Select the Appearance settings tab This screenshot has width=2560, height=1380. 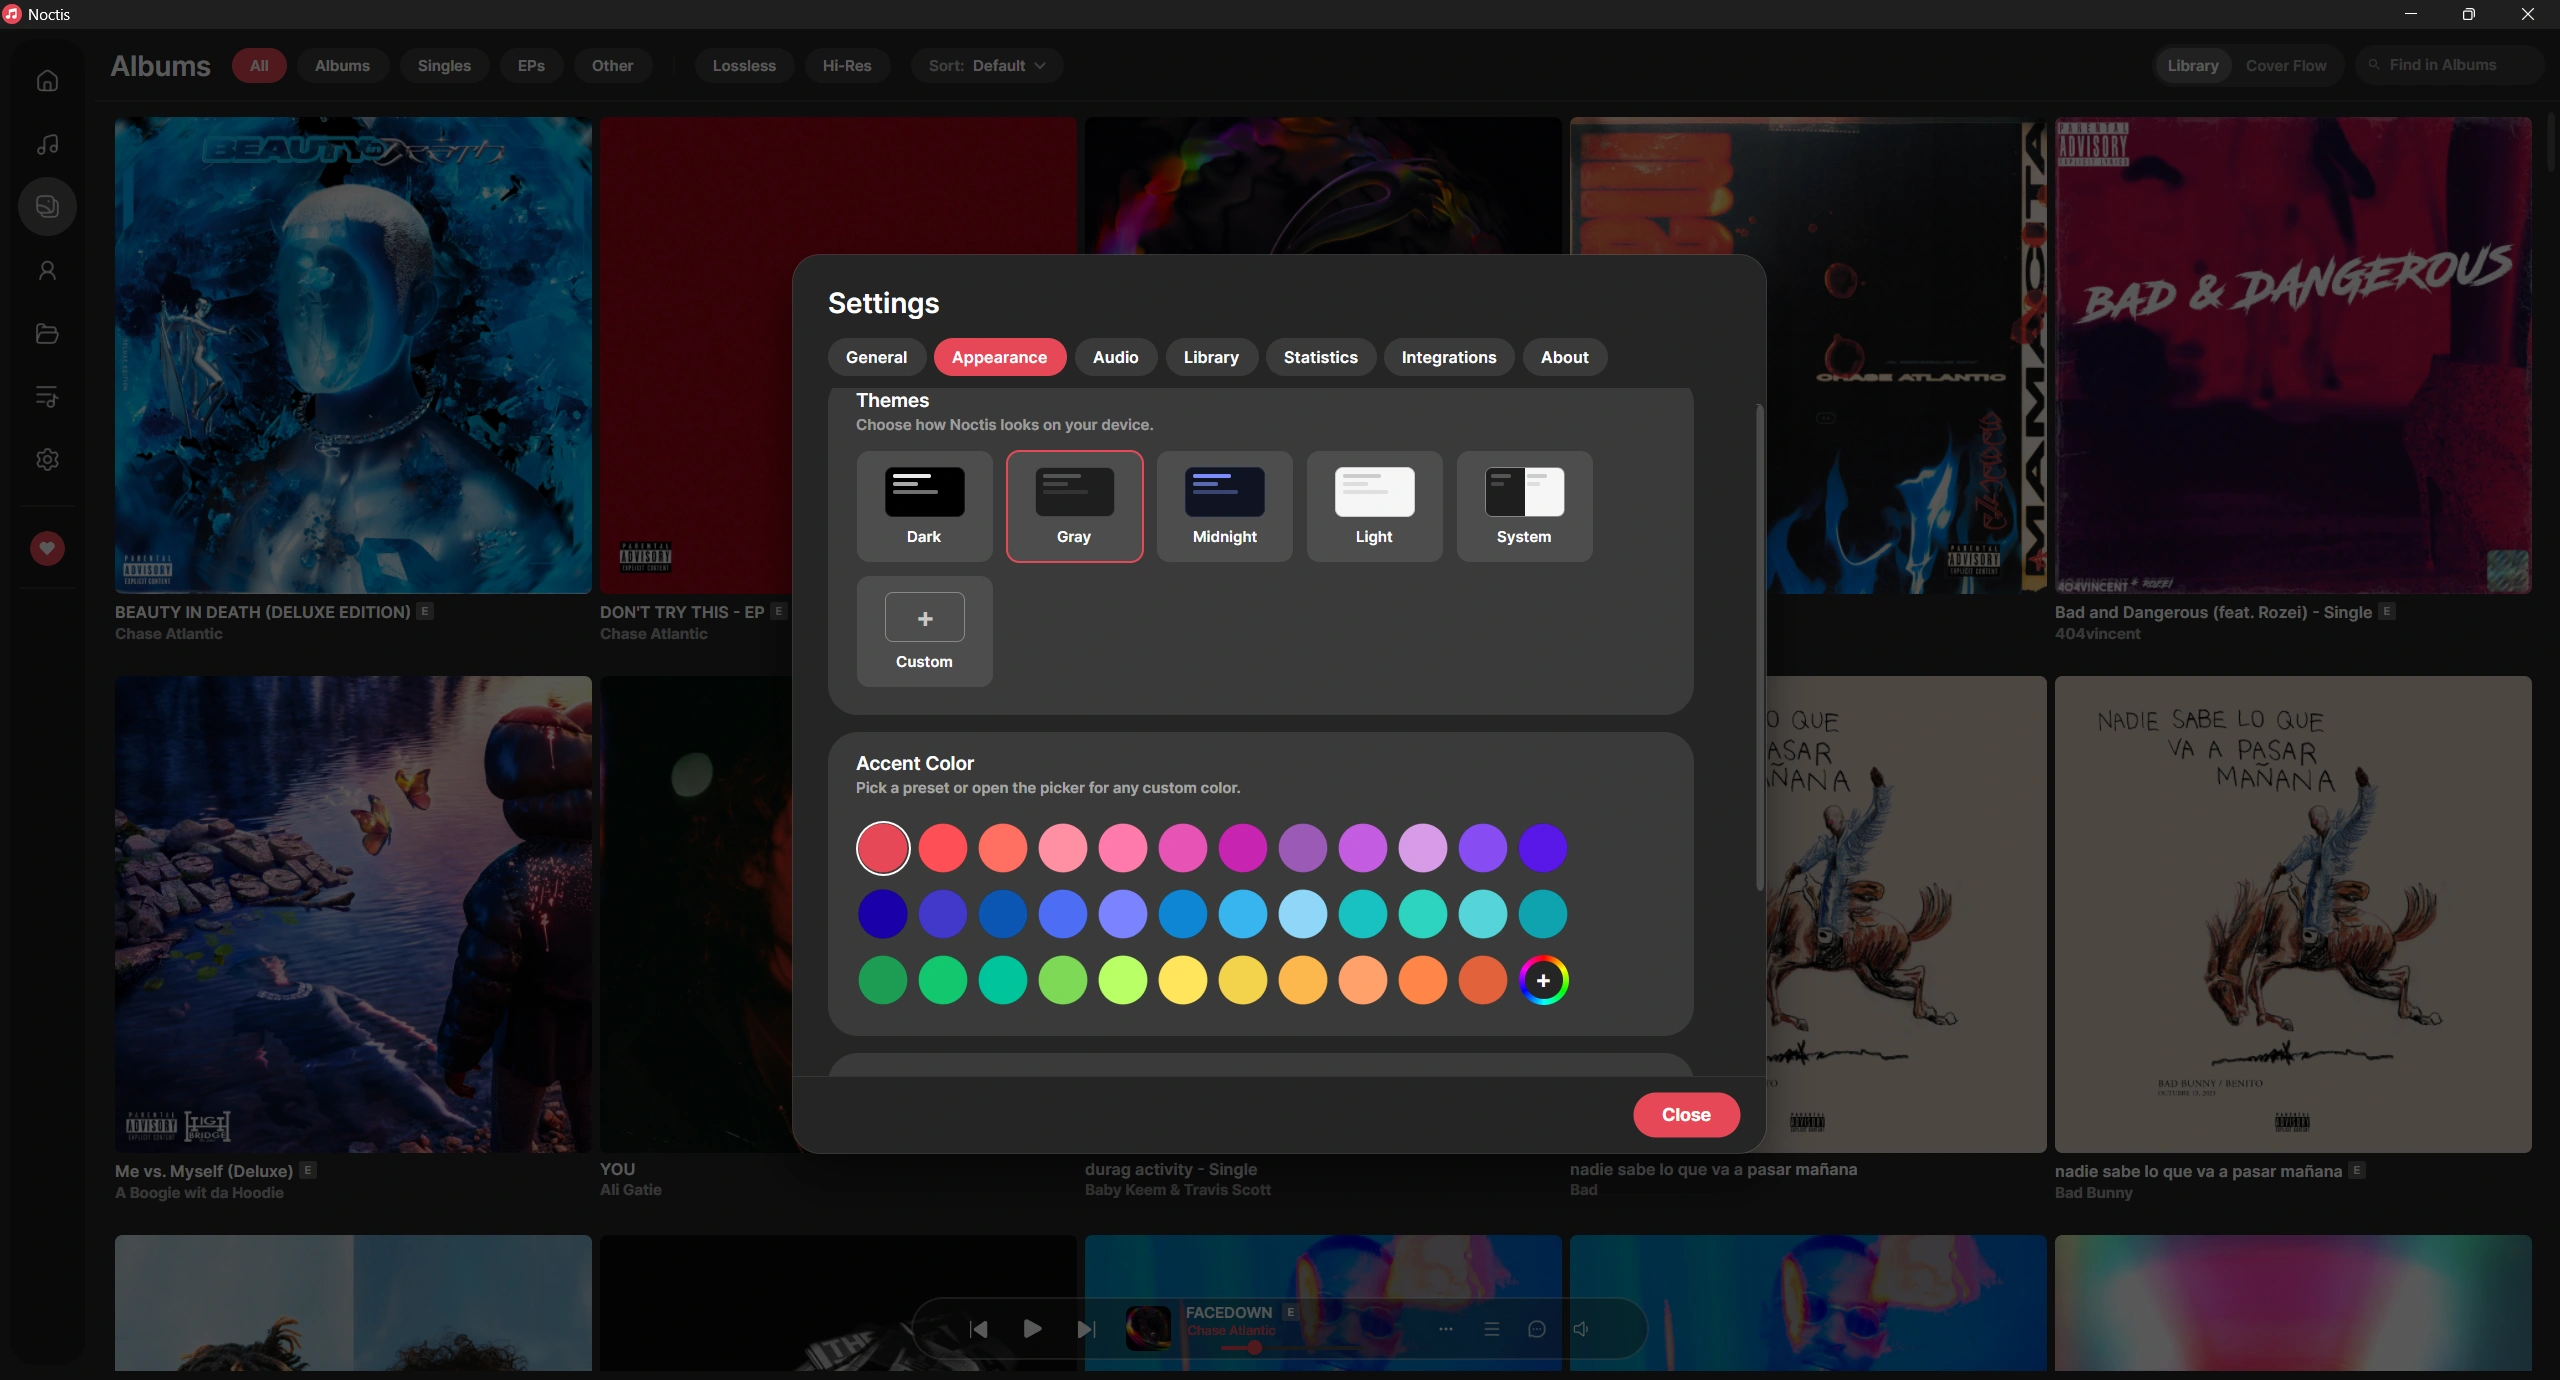click(x=999, y=357)
